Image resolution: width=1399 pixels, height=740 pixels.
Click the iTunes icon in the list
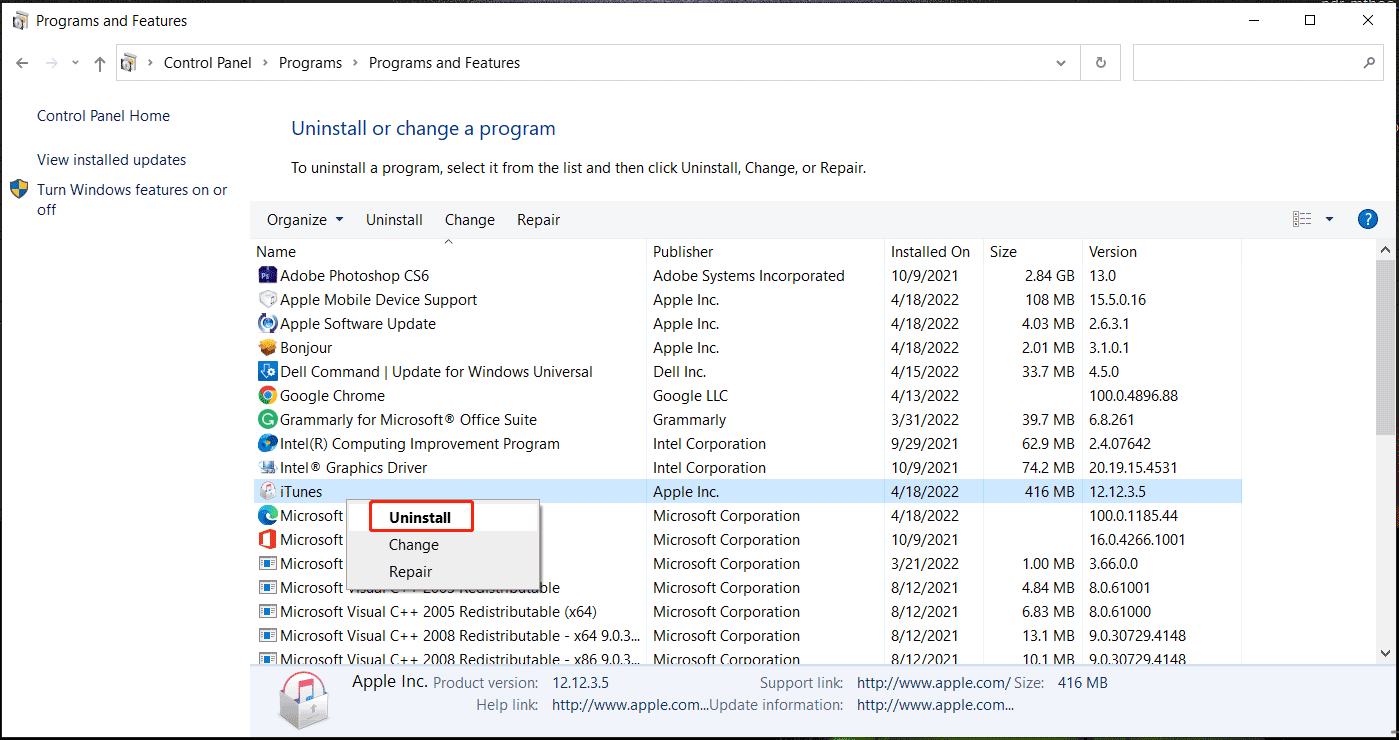pos(267,491)
